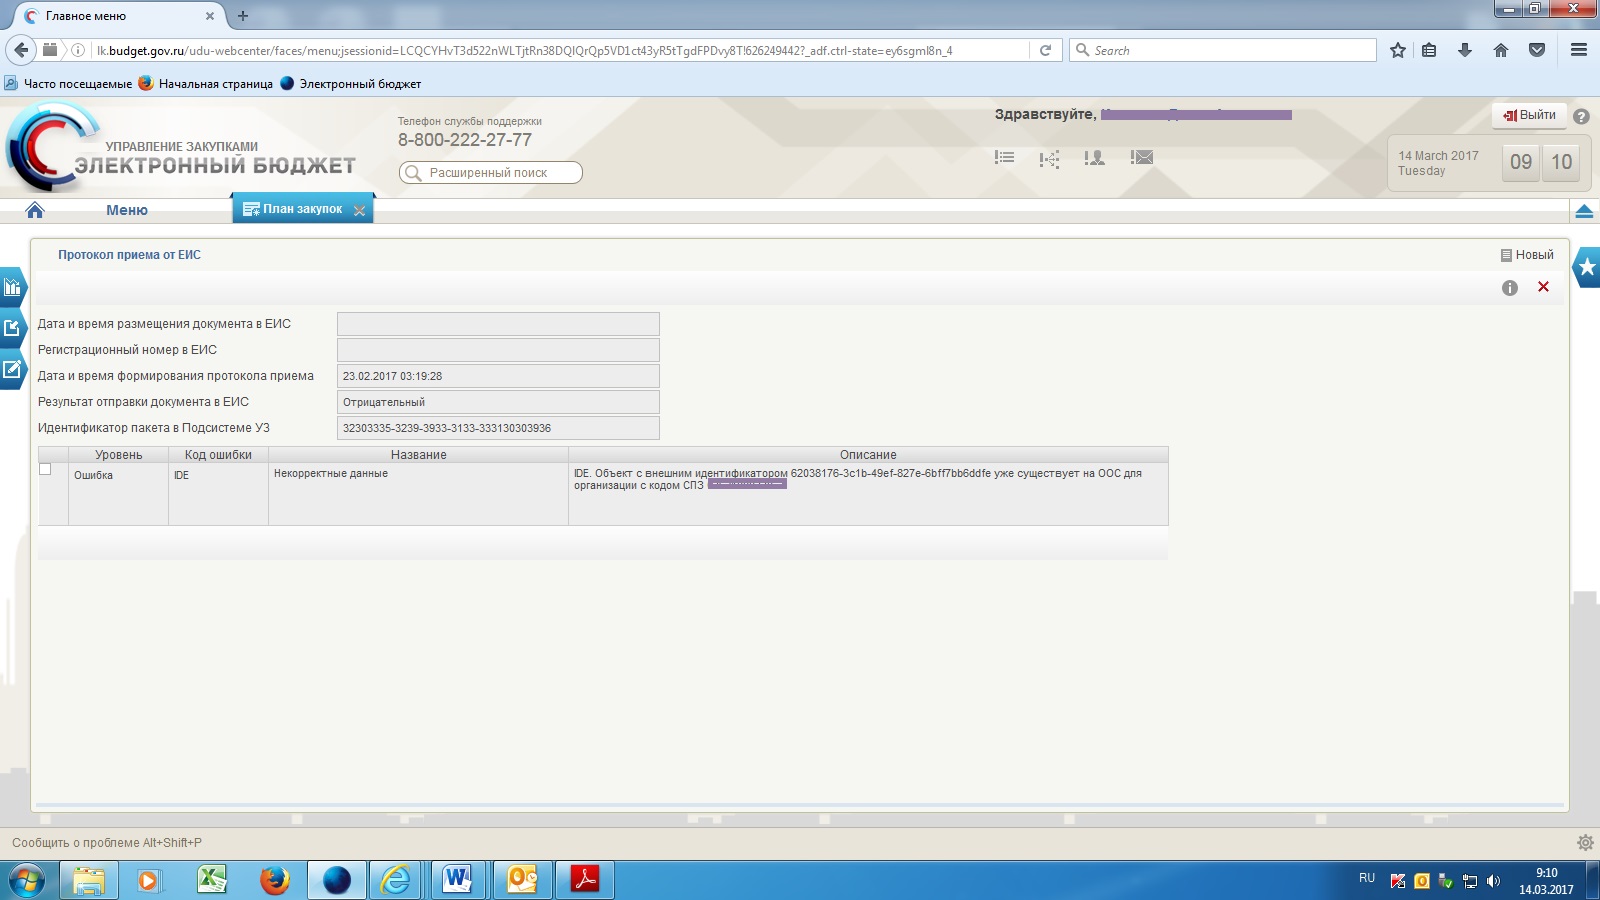Open the settings gear in the status bar
Screen dimensions: 1600x900
coord(1585,843)
